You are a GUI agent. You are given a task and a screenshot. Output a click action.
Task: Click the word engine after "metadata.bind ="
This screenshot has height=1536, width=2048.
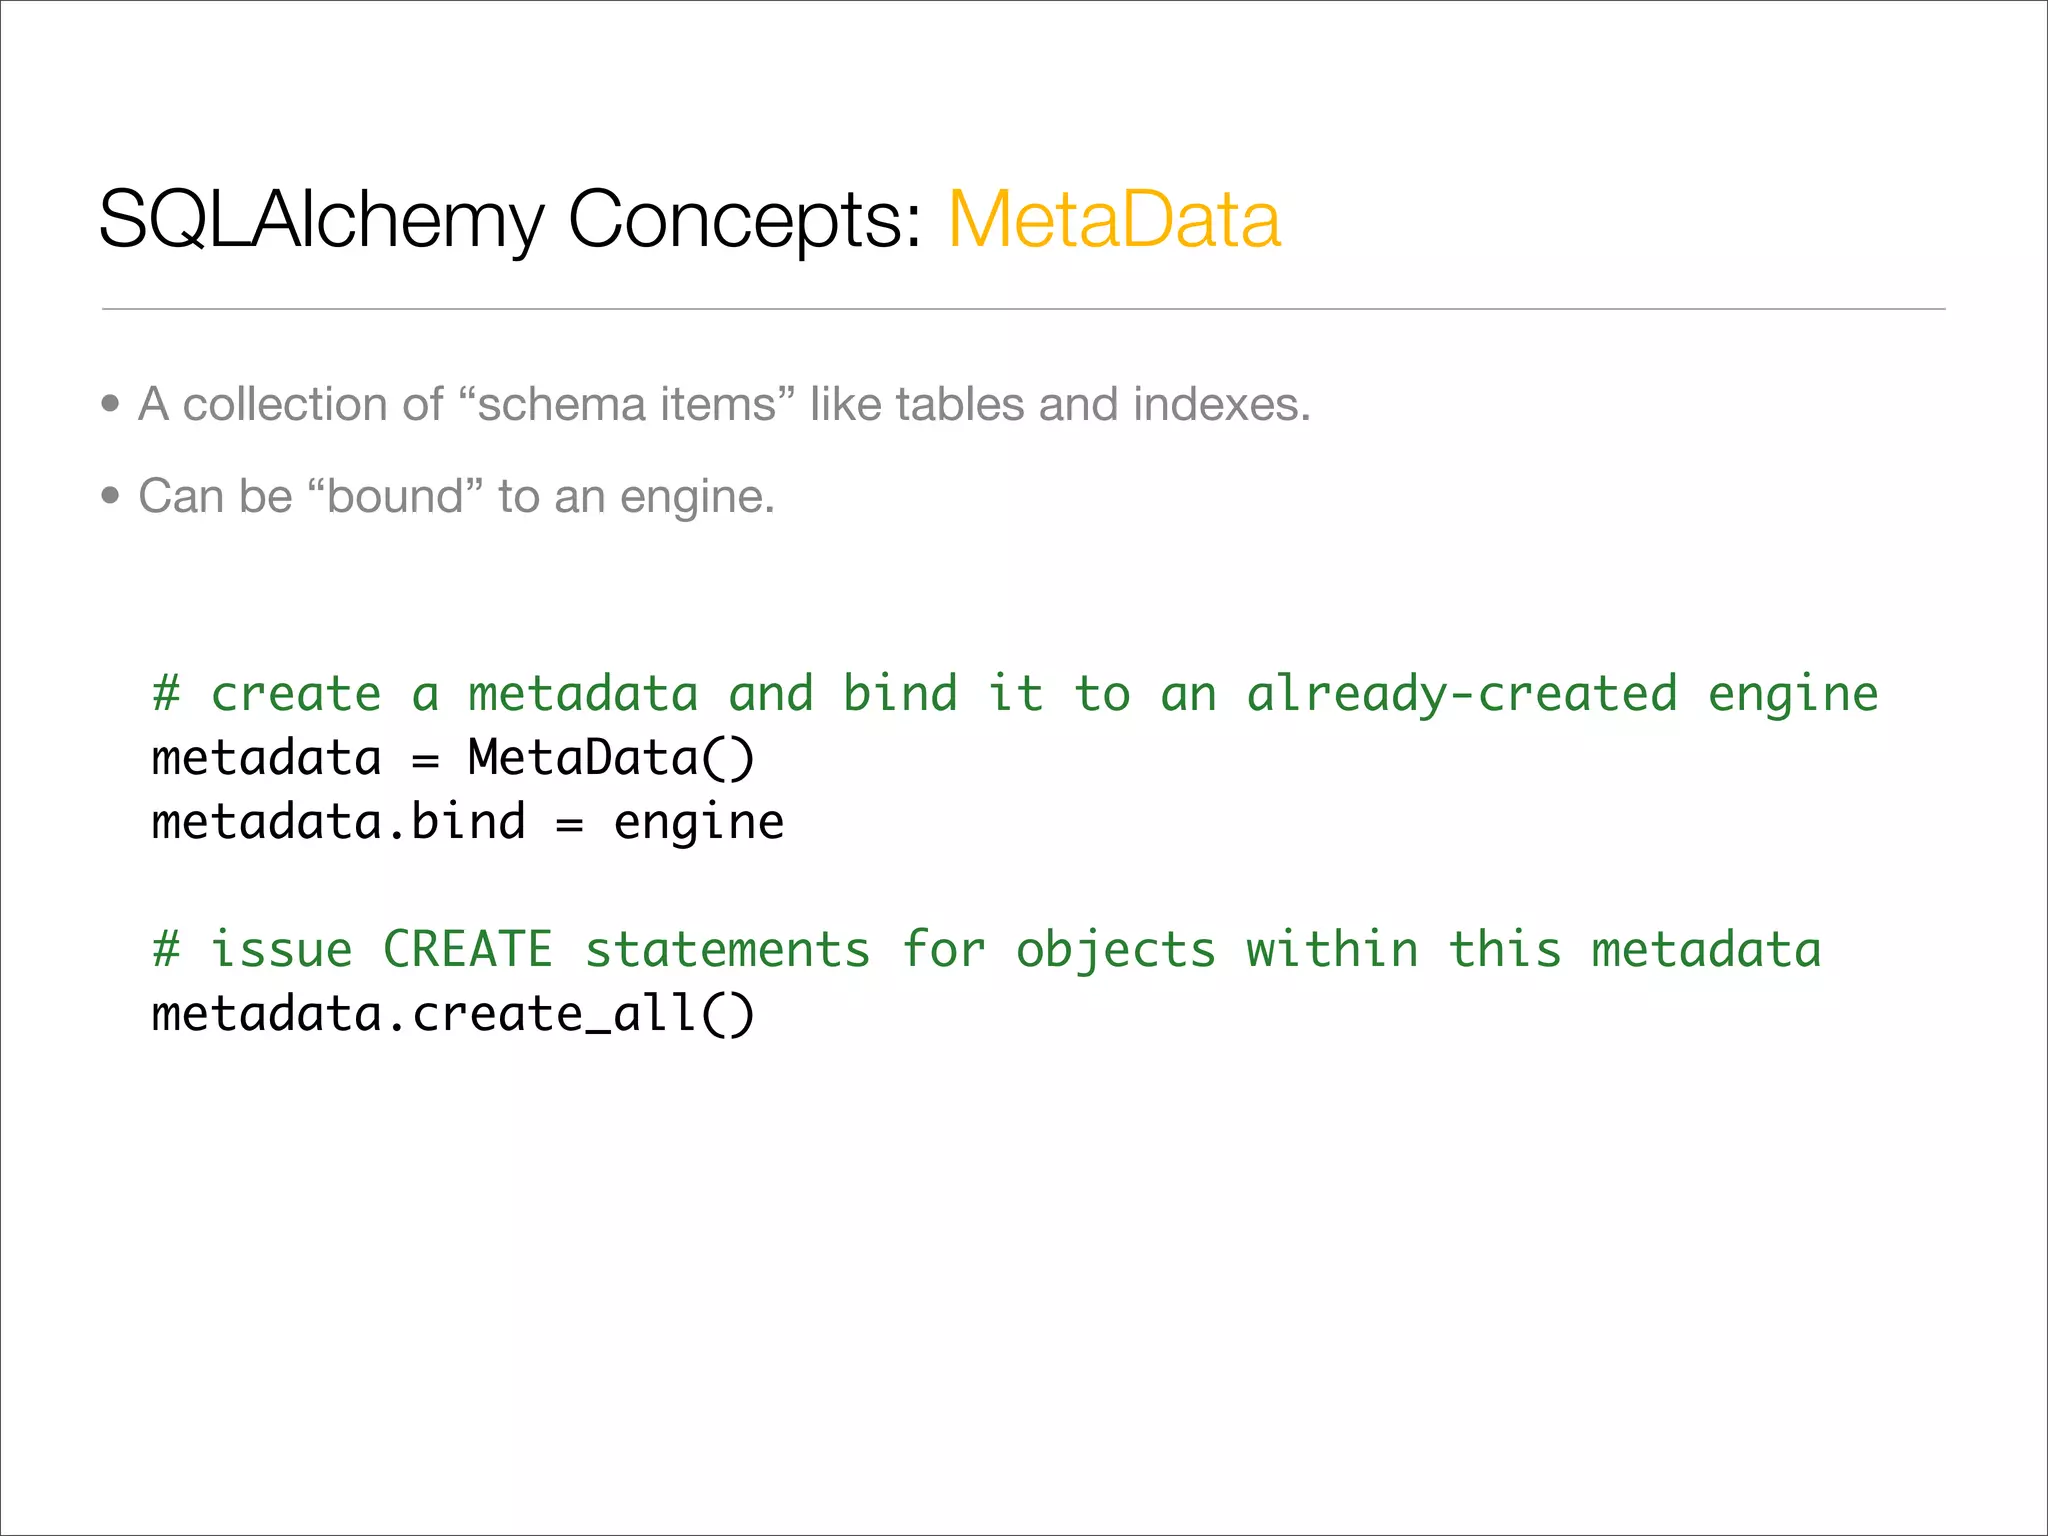[698, 824]
